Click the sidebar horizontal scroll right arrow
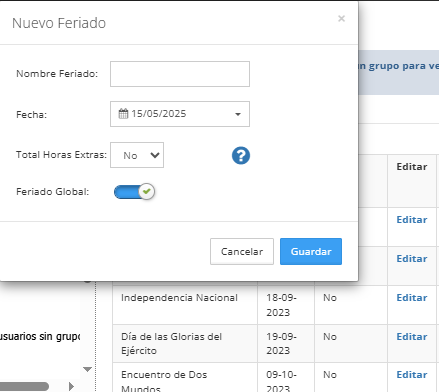 [x=71, y=386]
